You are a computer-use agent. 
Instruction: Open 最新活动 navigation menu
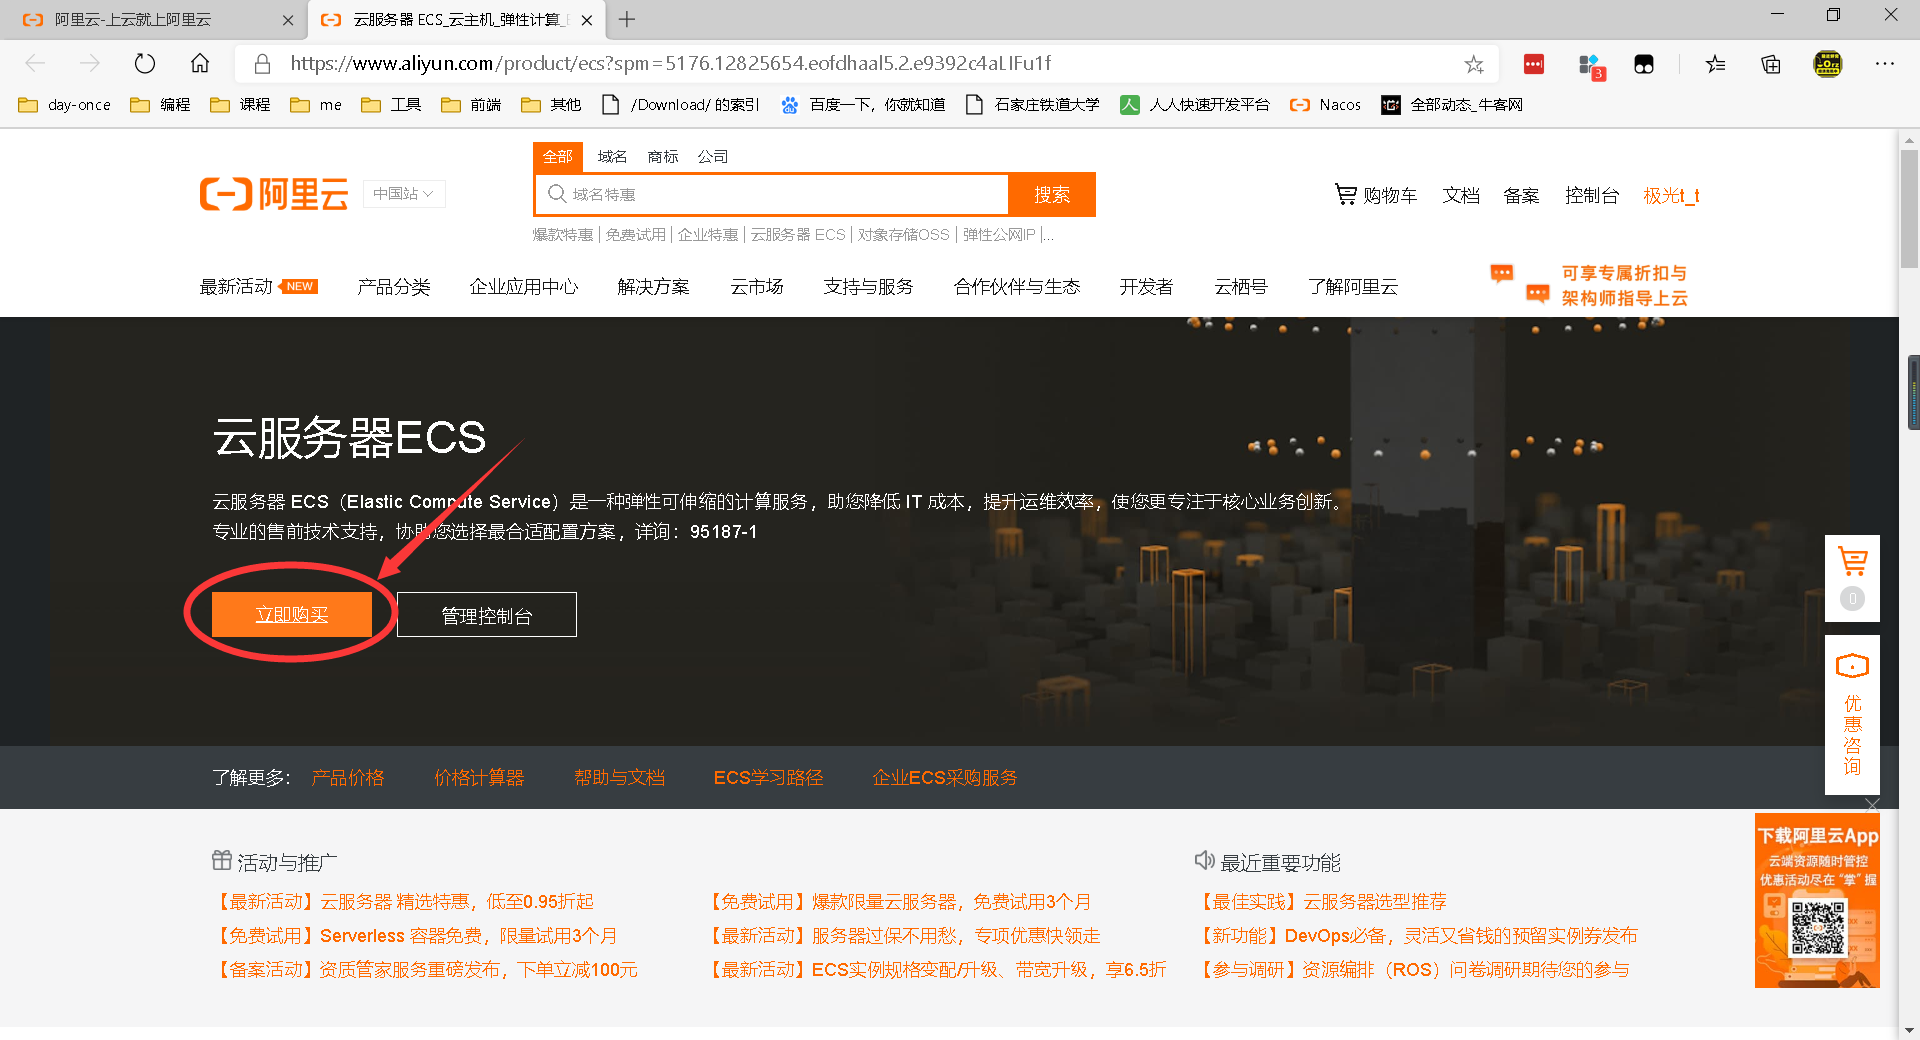236,287
